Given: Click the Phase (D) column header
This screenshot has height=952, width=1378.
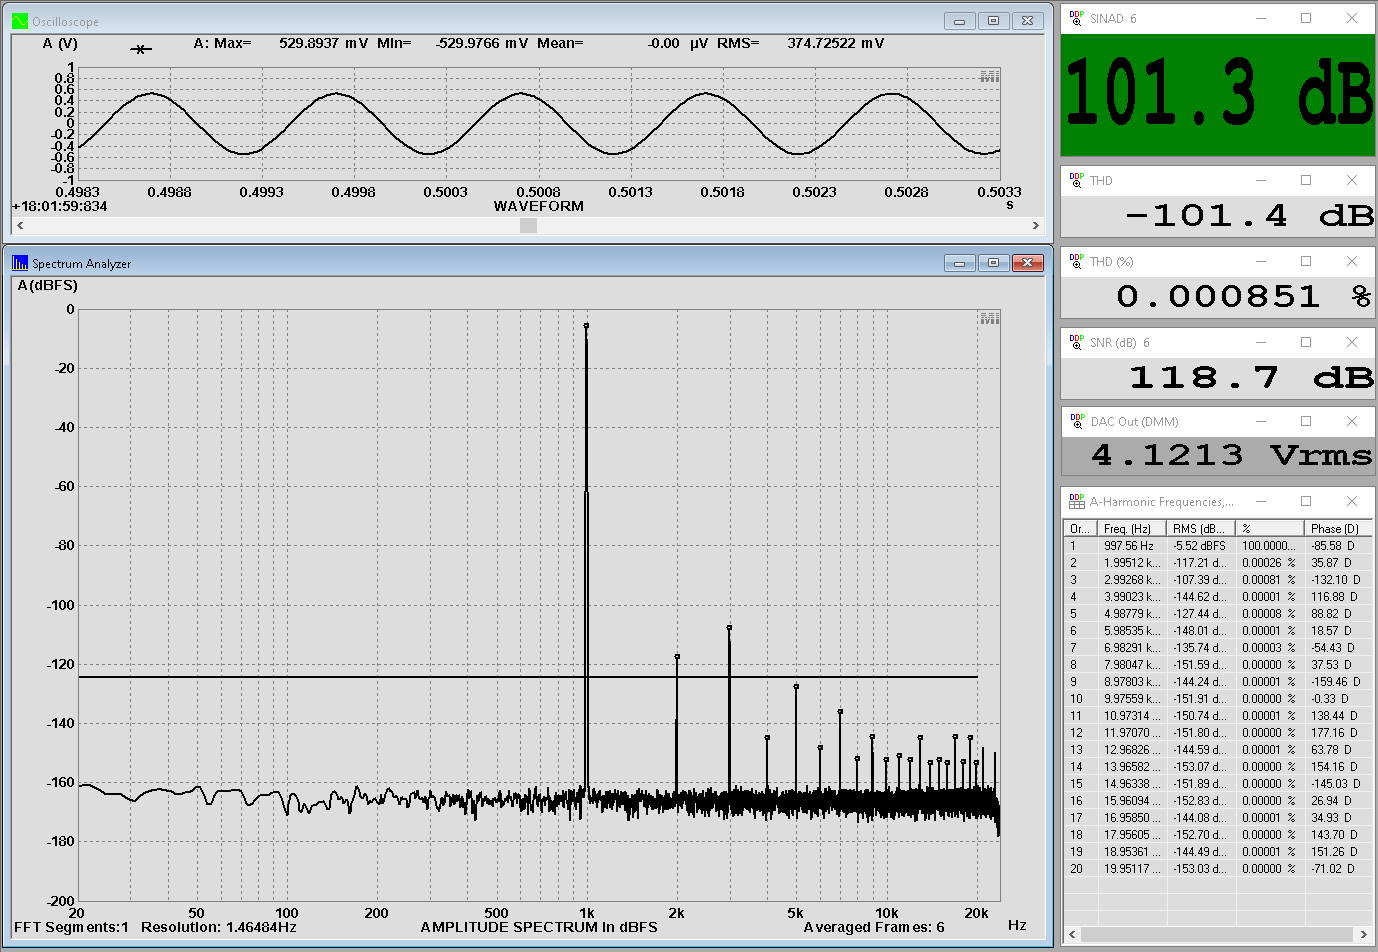Looking at the screenshot, I should 1339,528.
